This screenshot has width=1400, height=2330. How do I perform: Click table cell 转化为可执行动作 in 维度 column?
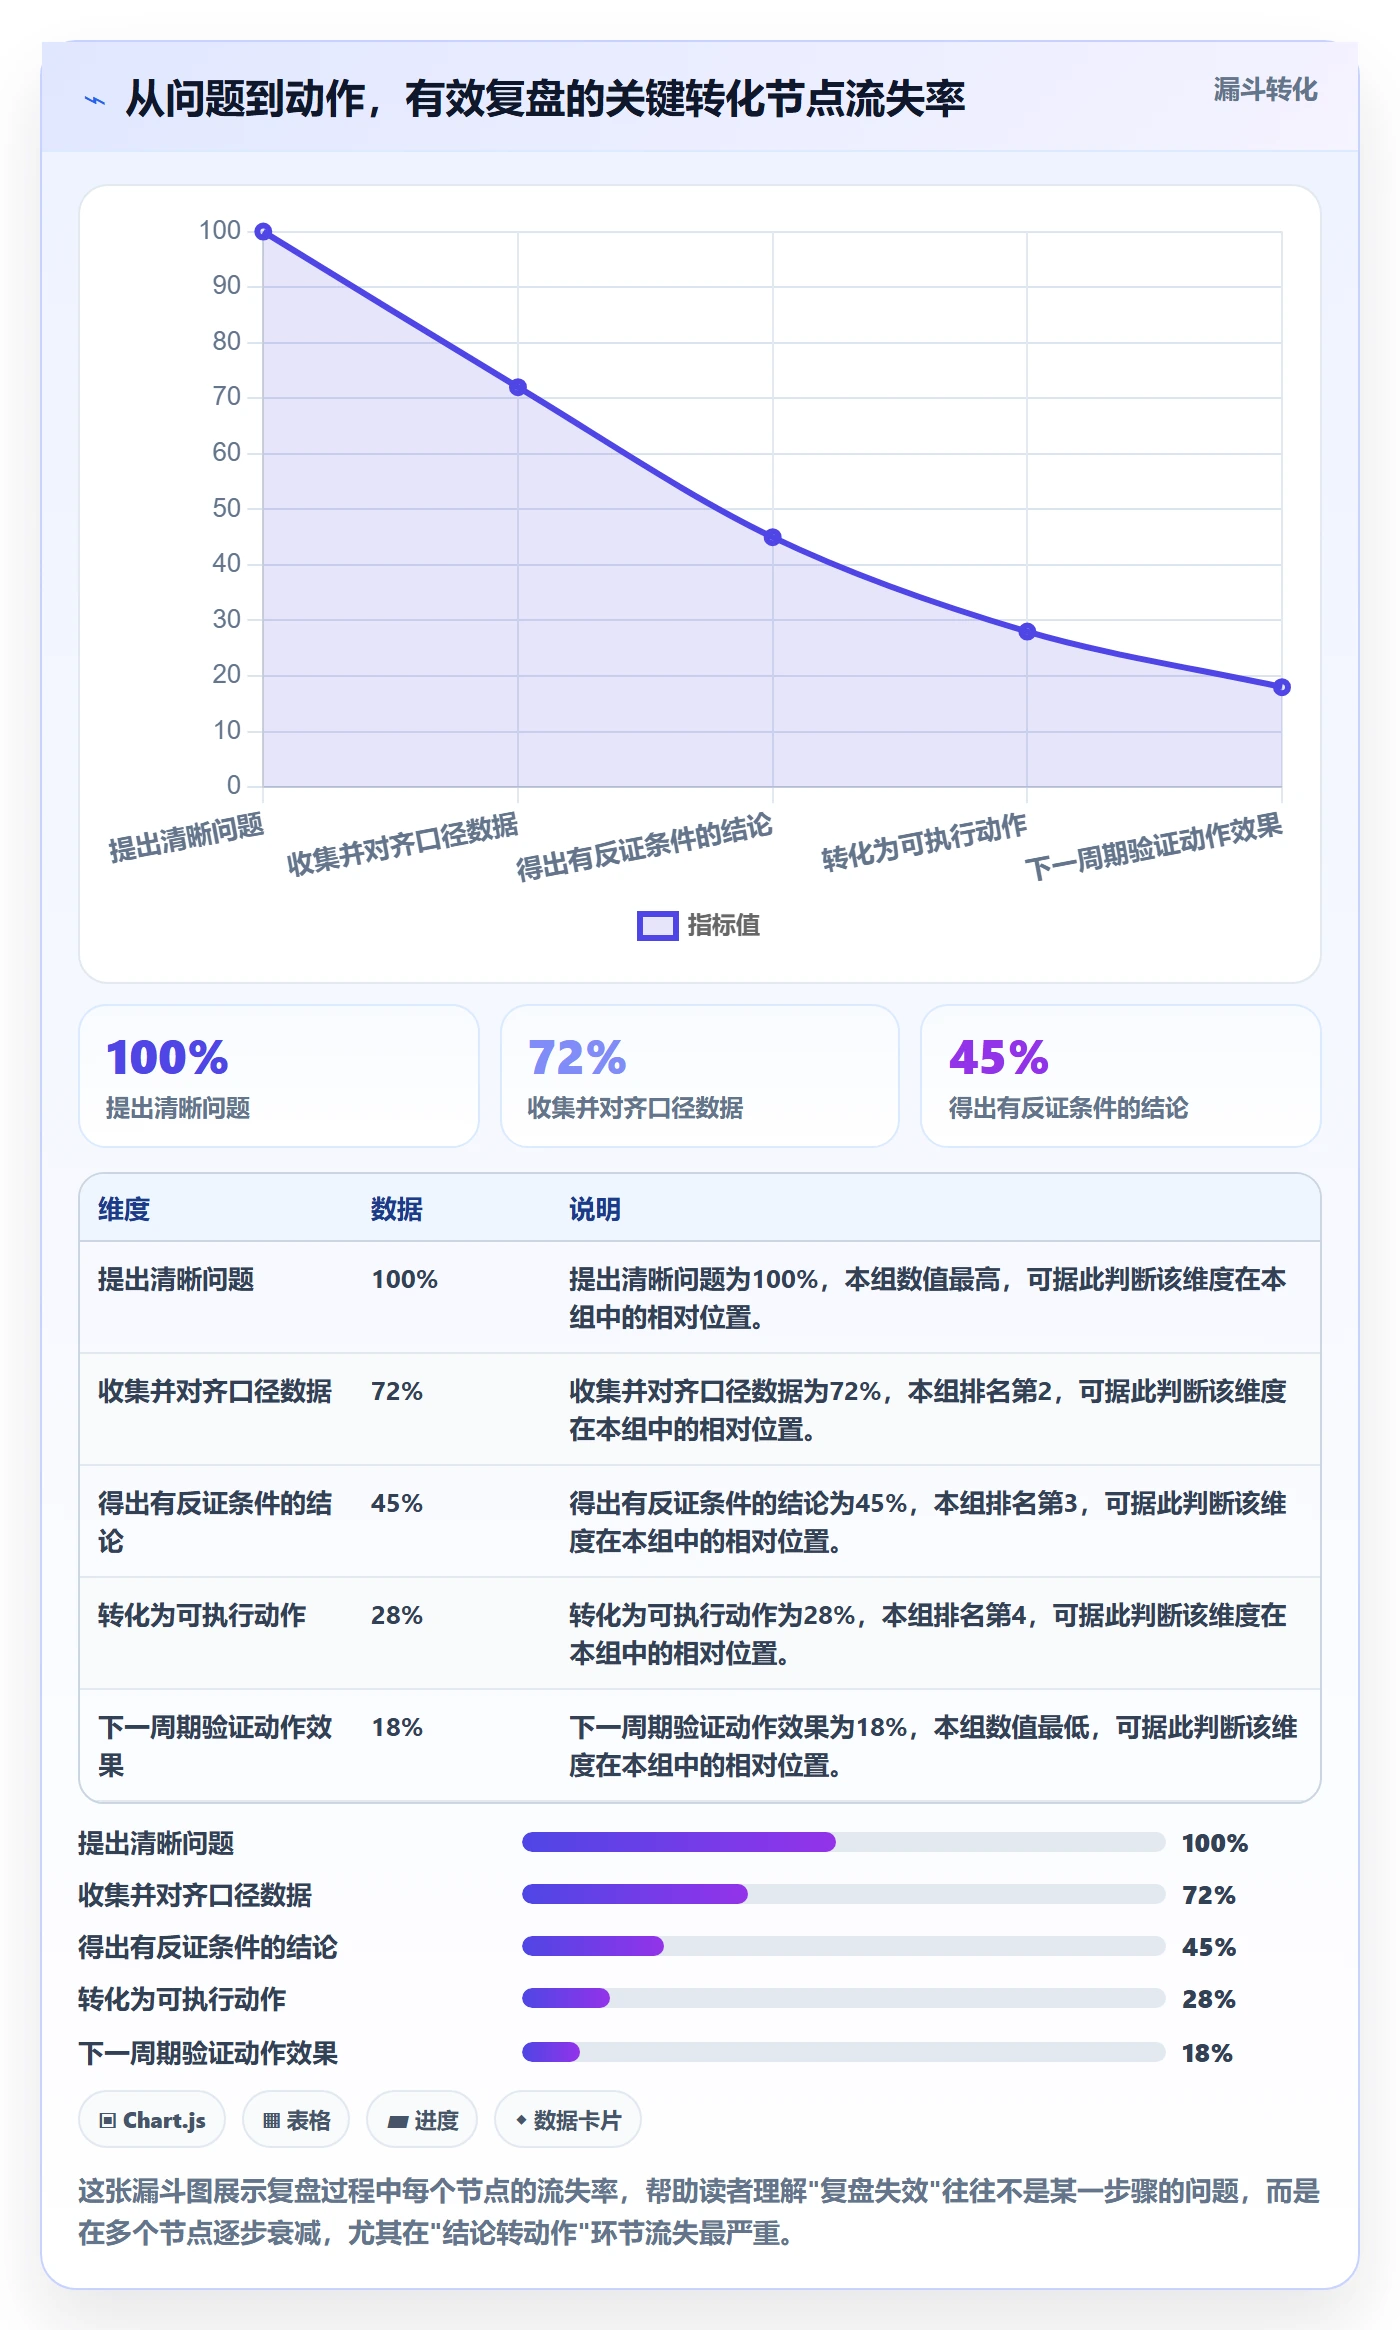pos(202,1616)
